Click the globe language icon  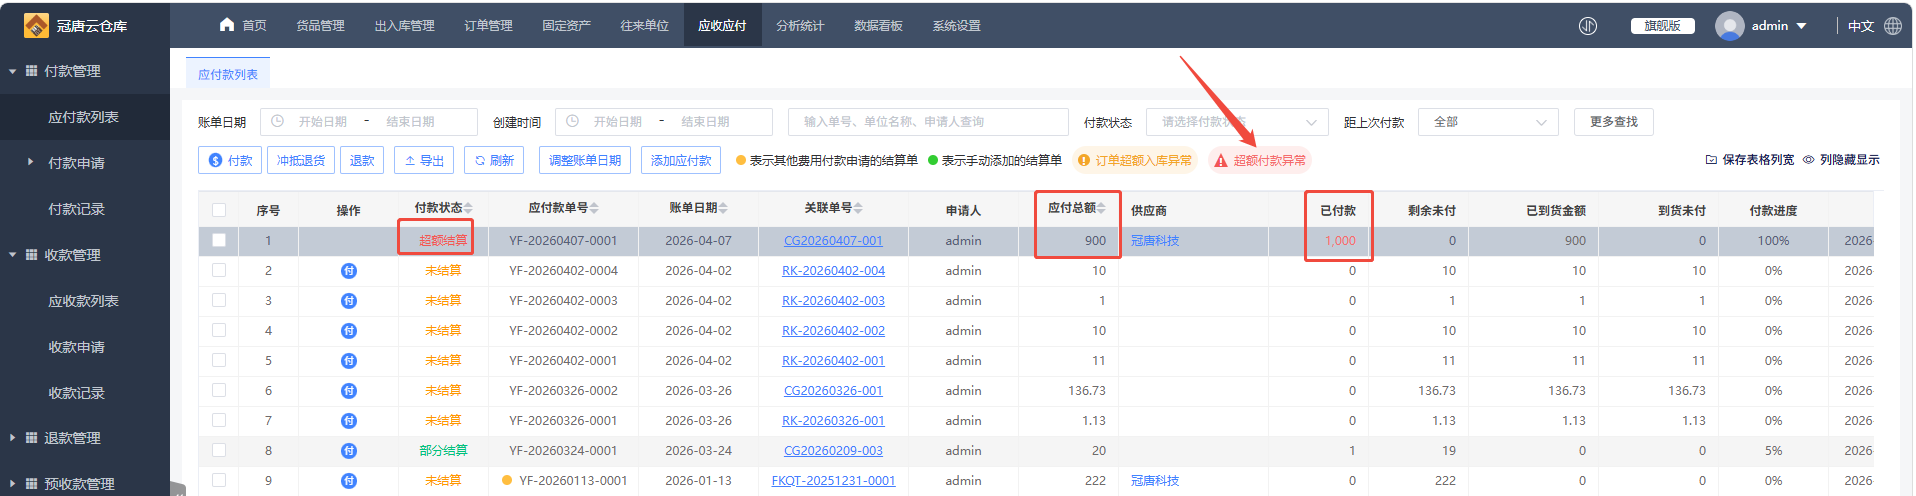[x=1893, y=26]
